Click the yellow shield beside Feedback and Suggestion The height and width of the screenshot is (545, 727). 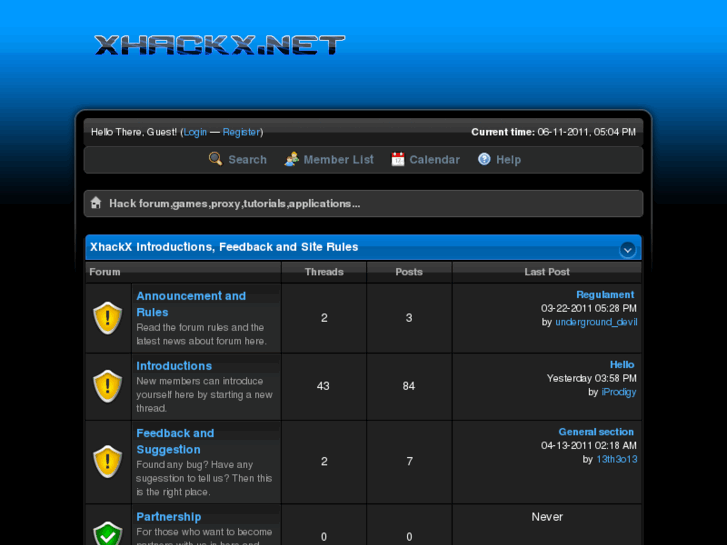coord(108,462)
